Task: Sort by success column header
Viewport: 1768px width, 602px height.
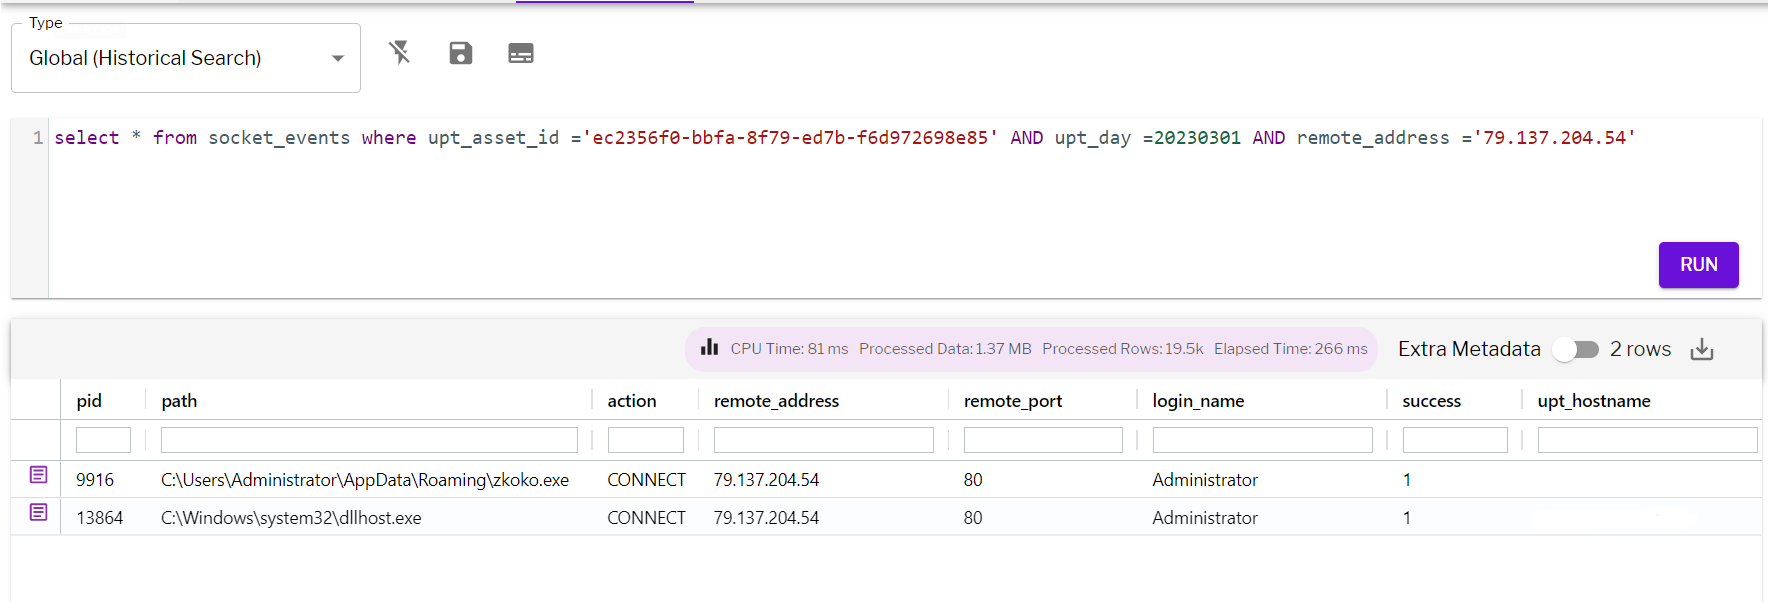Action: pos(1431,401)
